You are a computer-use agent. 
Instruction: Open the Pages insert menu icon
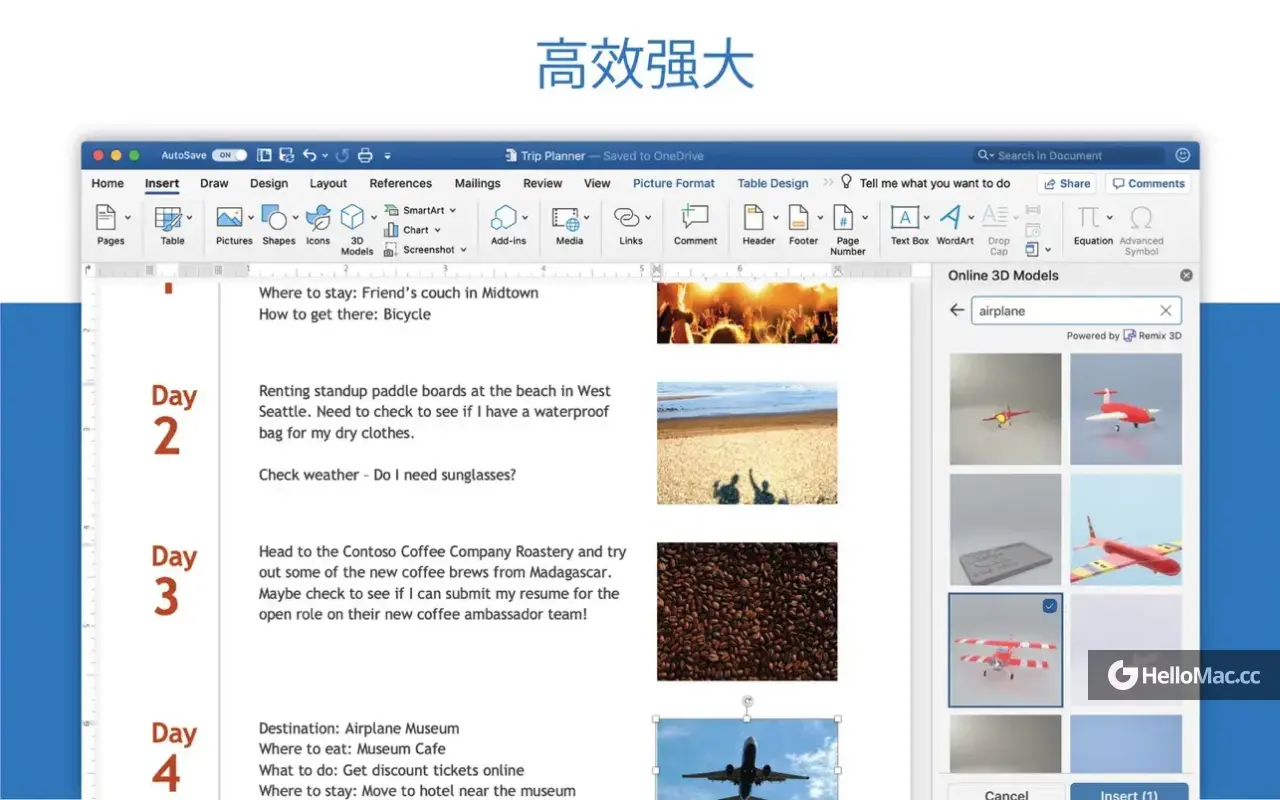click(105, 216)
